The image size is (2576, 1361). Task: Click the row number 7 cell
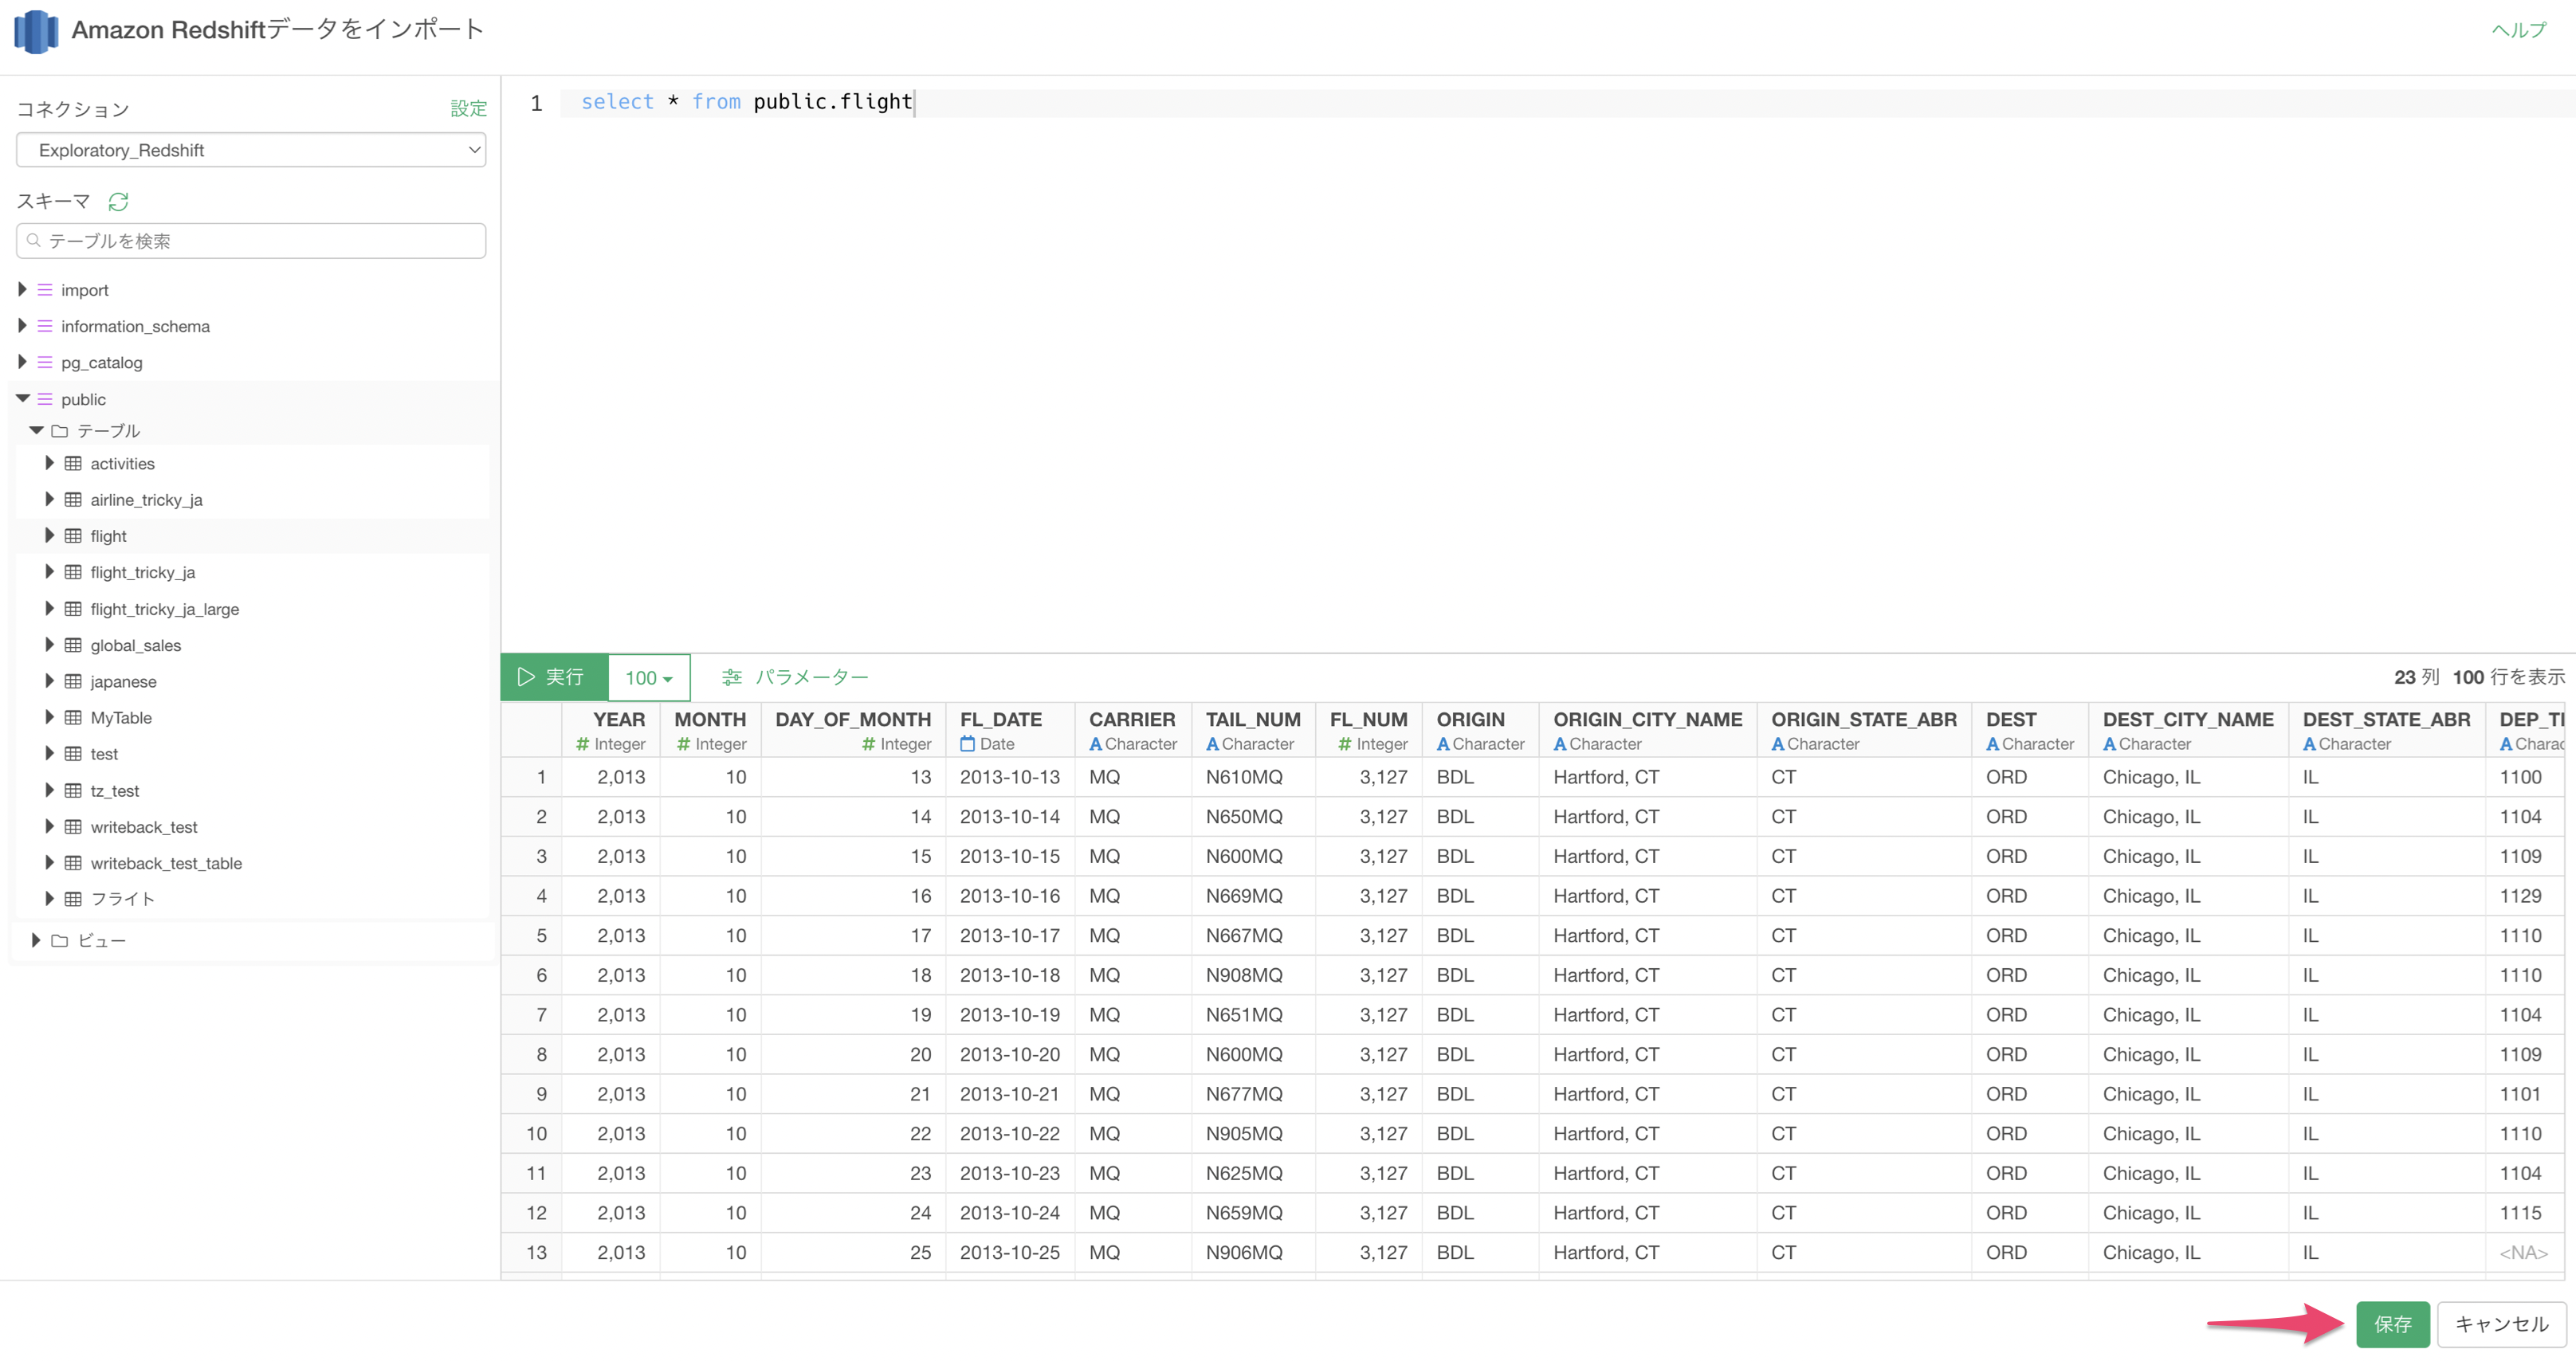(532, 1016)
